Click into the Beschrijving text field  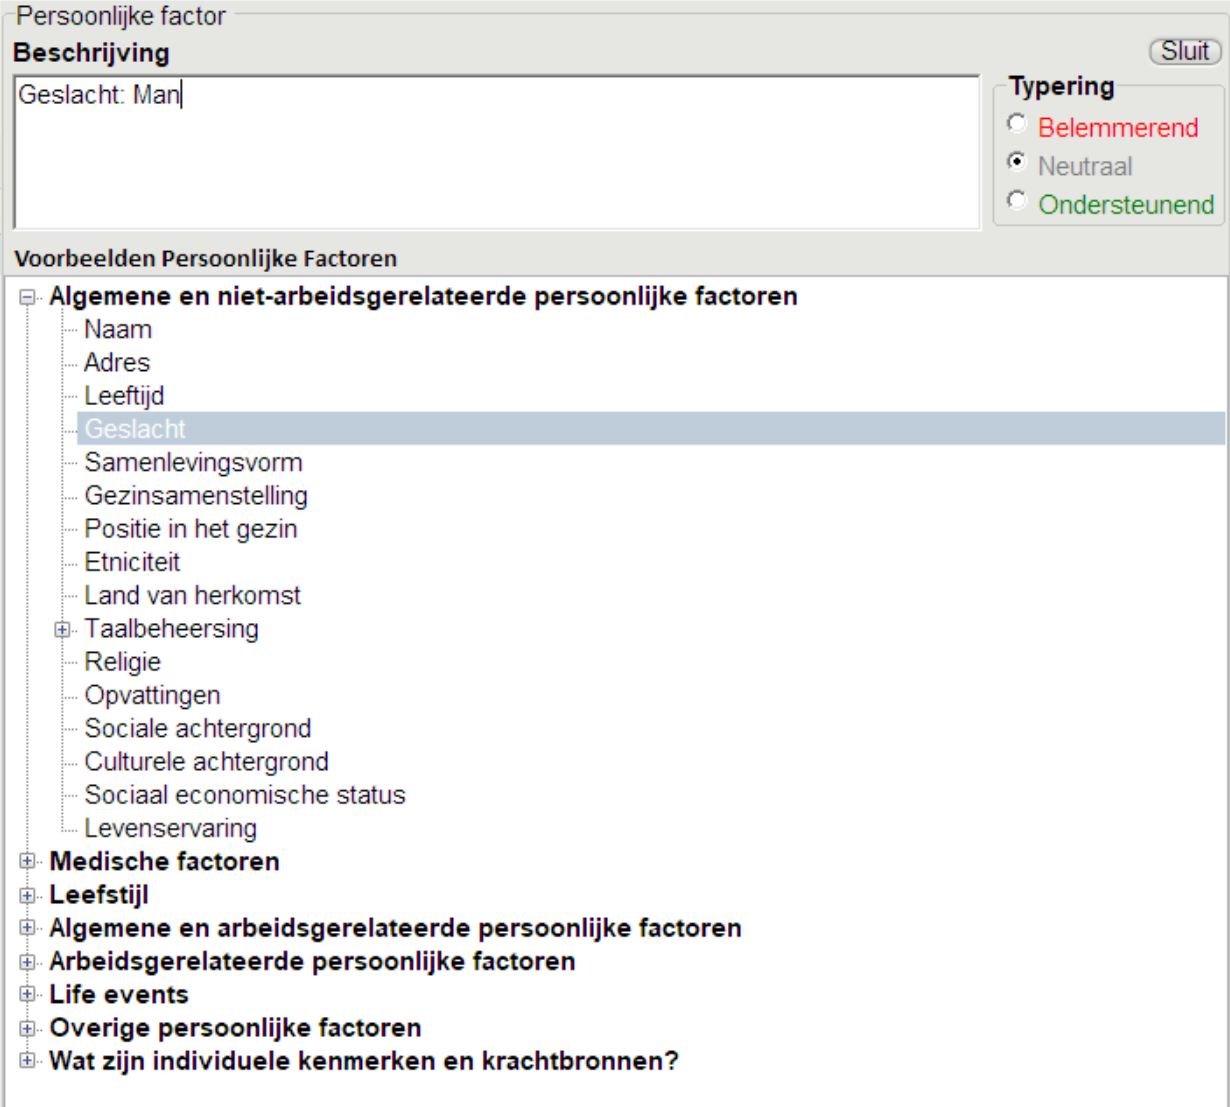(x=496, y=152)
